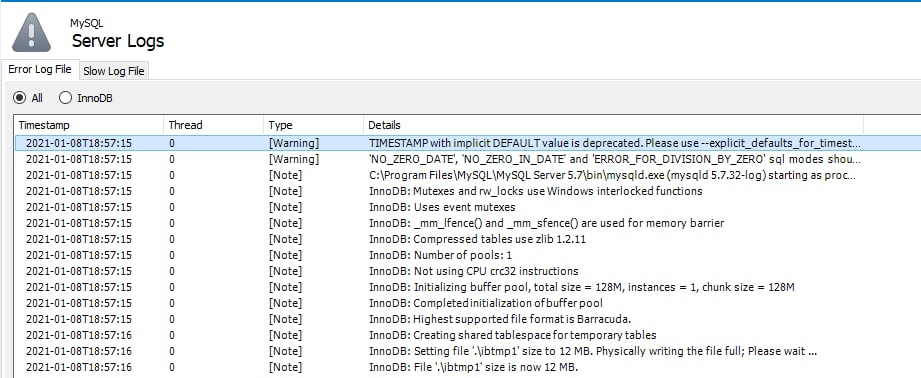Click the MySQL label above Server Logs

(86, 23)
